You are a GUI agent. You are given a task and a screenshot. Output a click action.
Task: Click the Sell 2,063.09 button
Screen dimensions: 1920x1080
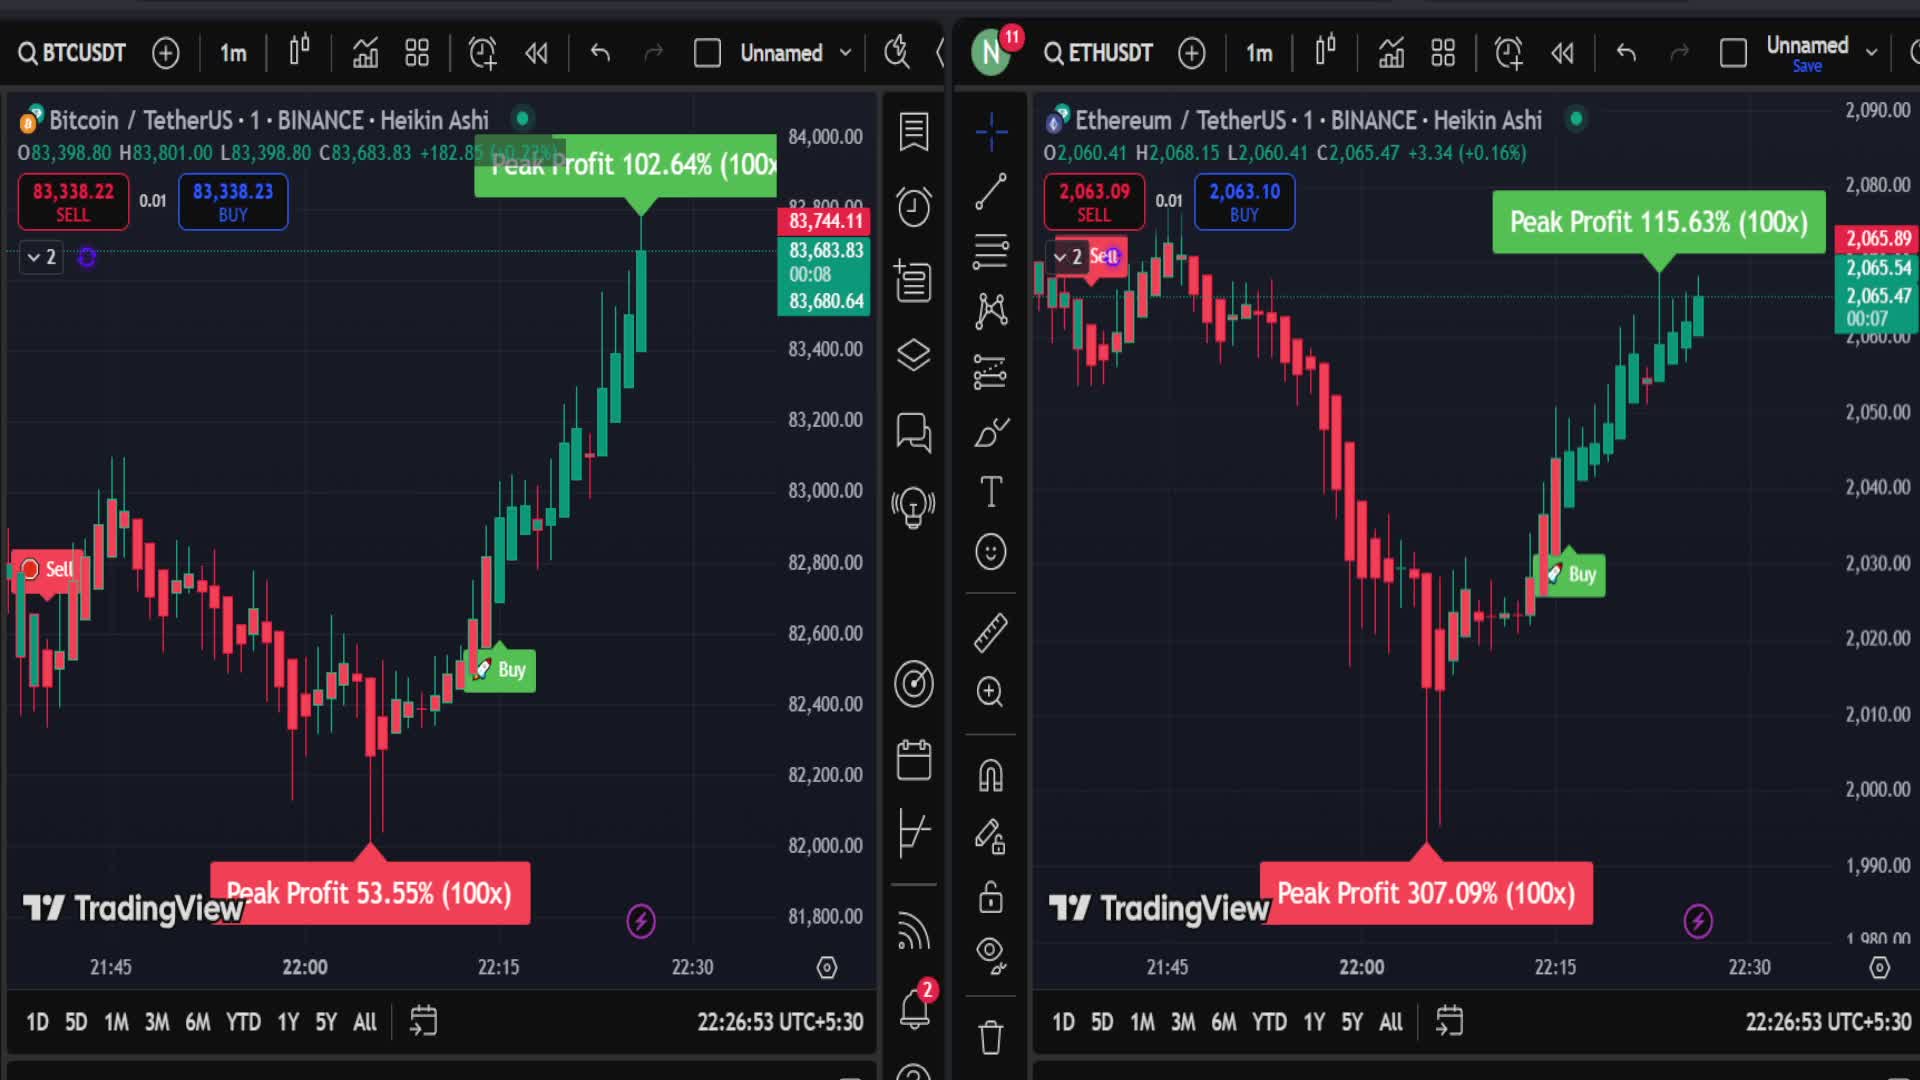click(x=1095, y=202)
